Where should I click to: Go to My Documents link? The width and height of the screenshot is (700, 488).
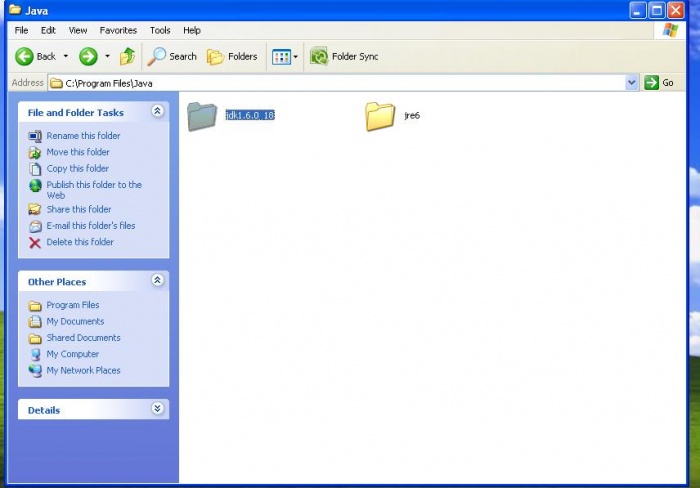(x=75, y=321)
